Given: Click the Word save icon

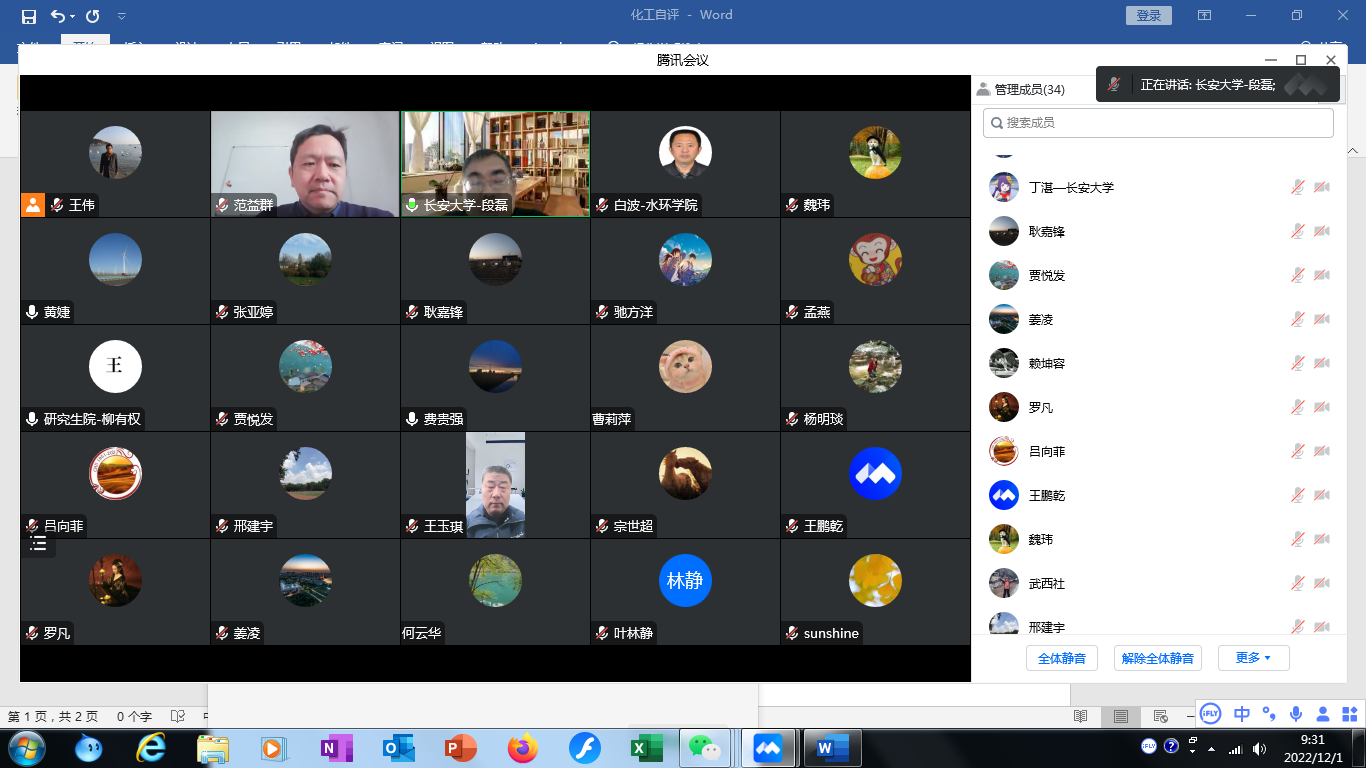Looking at the screenshot, I should pos(29,16).
